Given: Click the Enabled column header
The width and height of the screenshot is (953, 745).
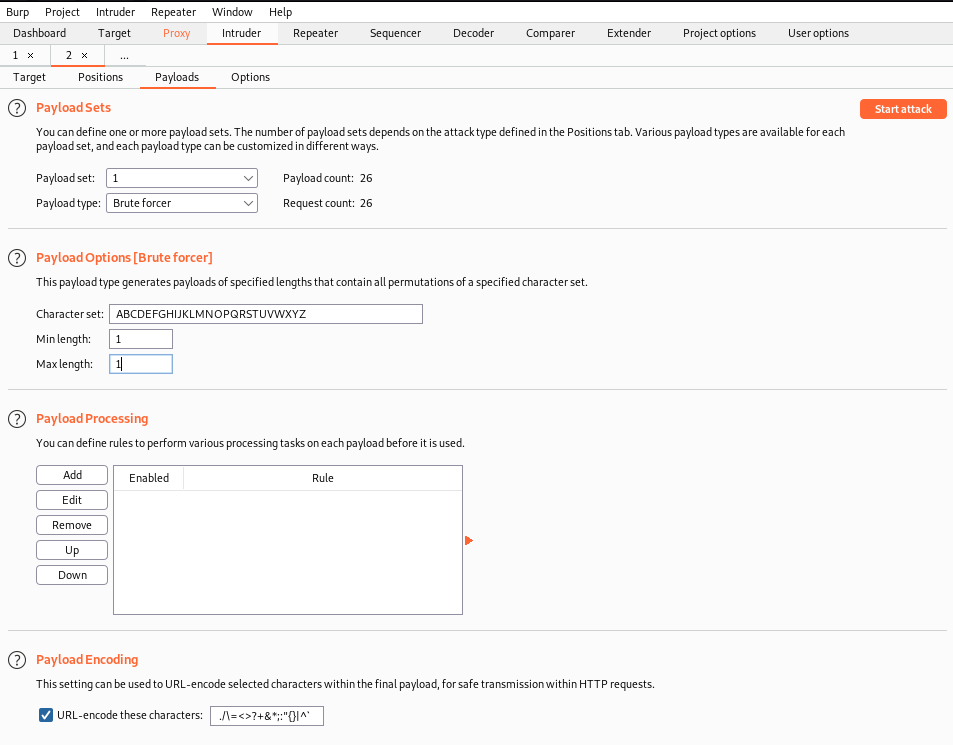Looking at the screenshot, I should coord(149,478).
